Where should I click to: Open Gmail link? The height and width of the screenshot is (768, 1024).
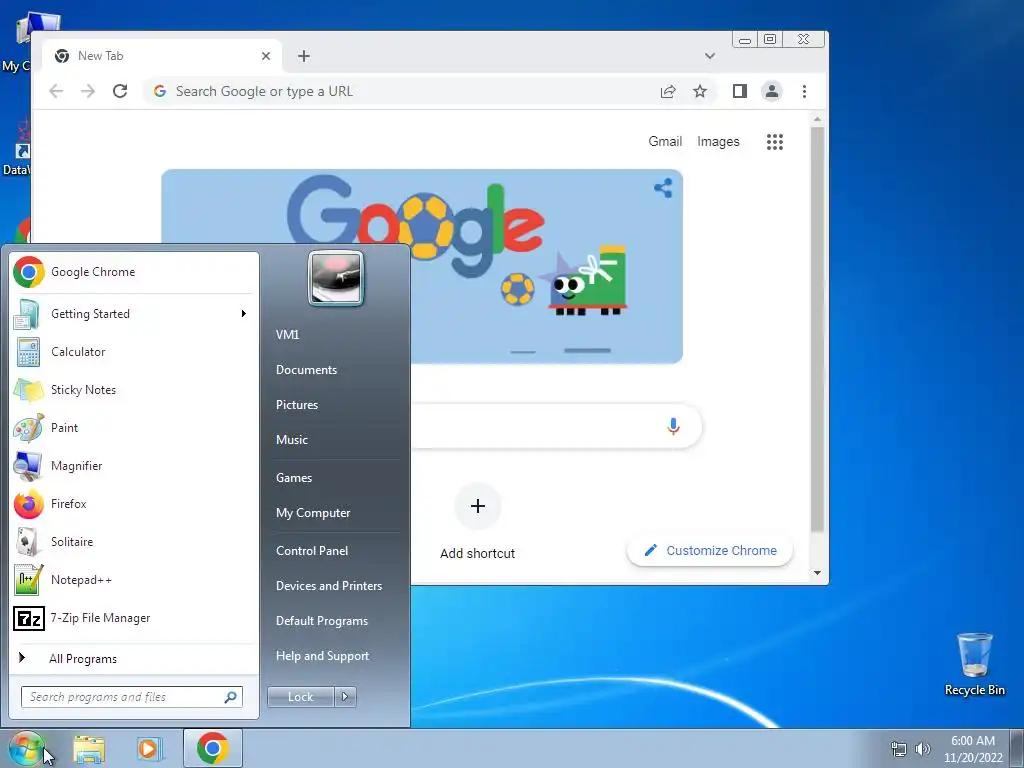665,142
